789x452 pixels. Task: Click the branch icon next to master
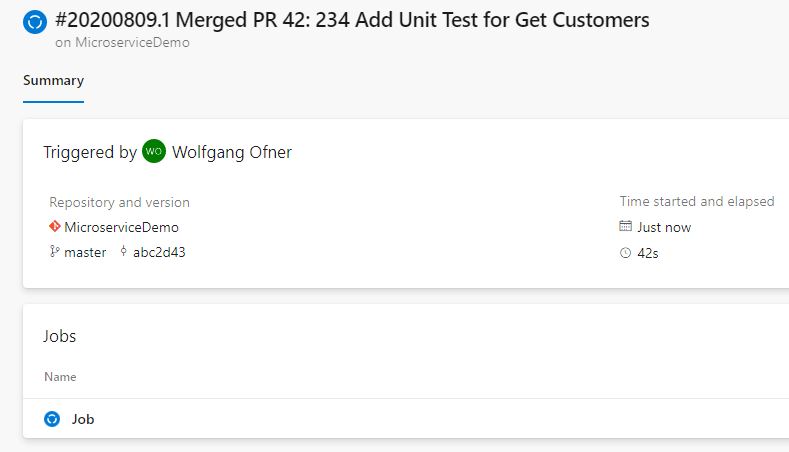click(x=54, y=252)
